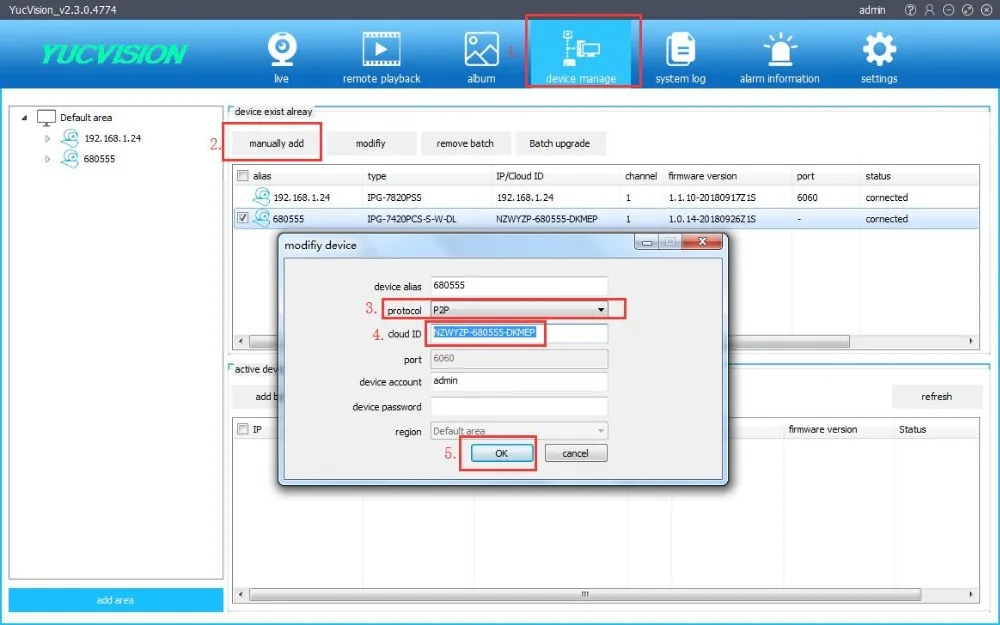Close the YucVision main window

986,10
